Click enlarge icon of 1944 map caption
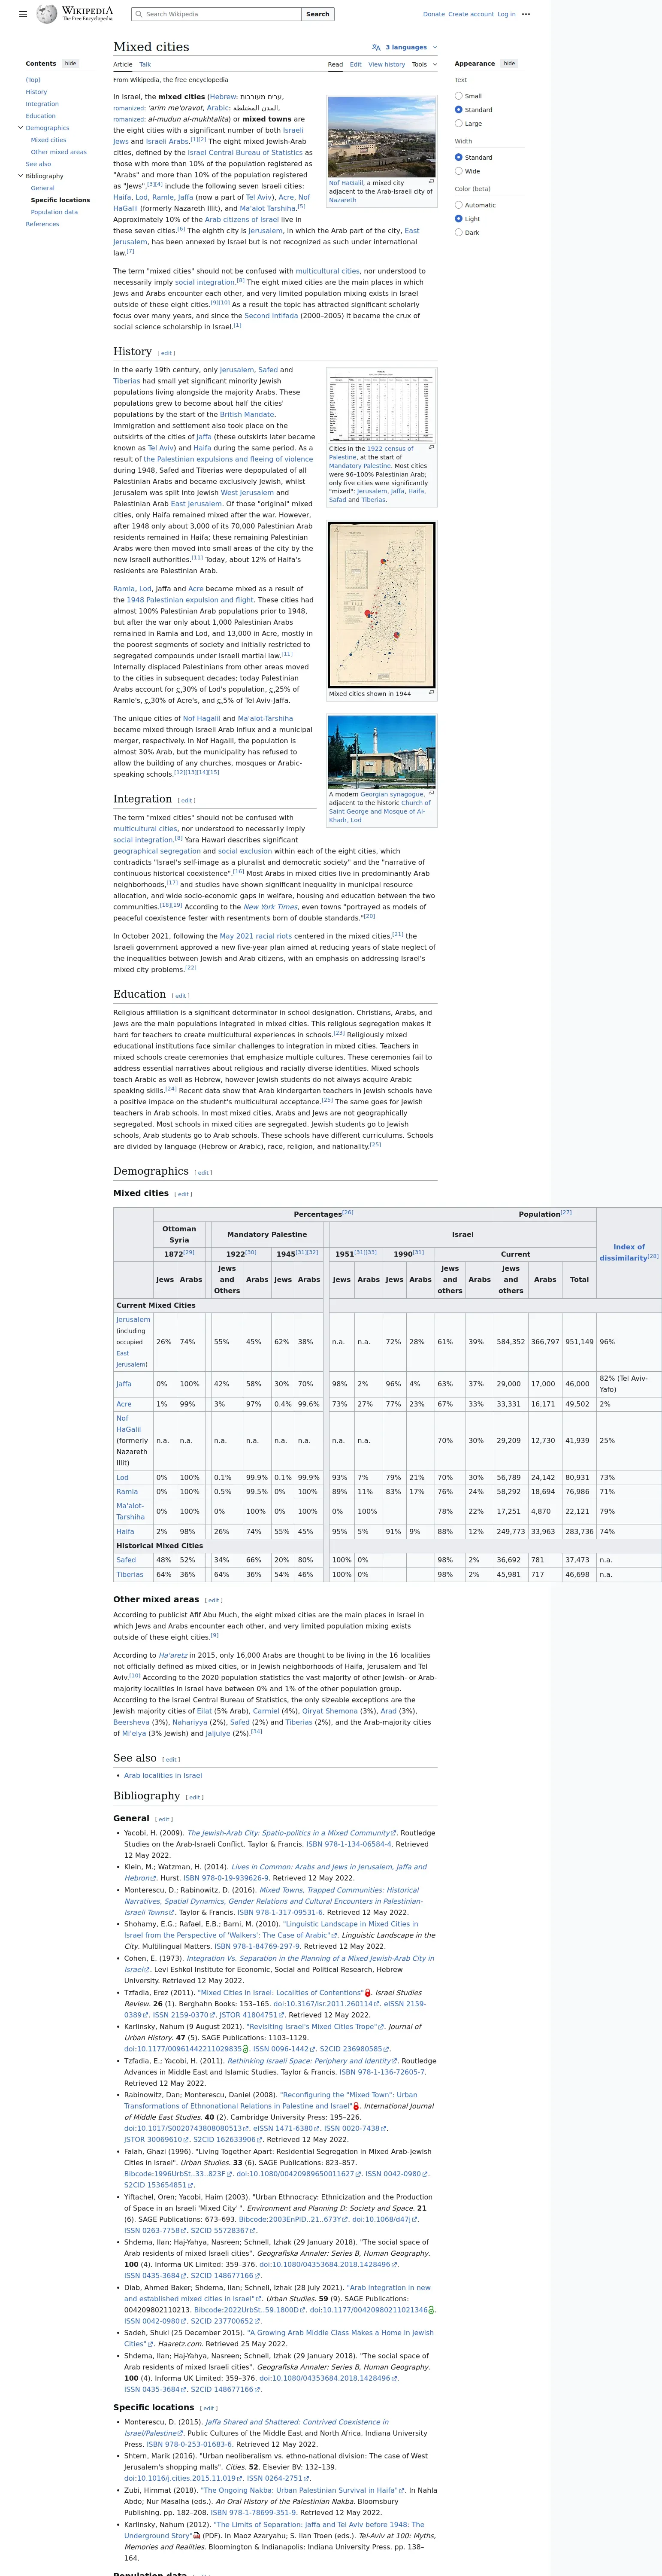 (x=431, y=692)
